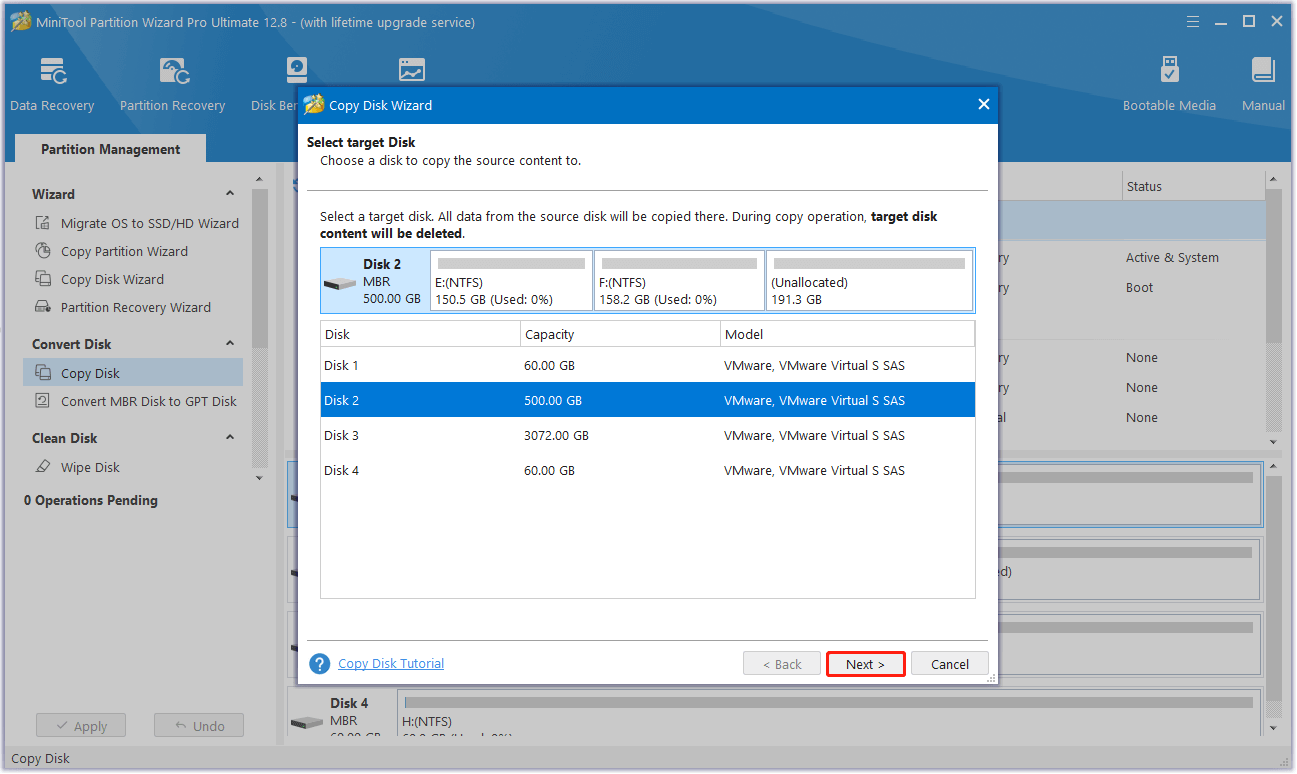Select Disk 2 row in disk list
This screenshot has height=774, width=1297.
pos(647,400)
